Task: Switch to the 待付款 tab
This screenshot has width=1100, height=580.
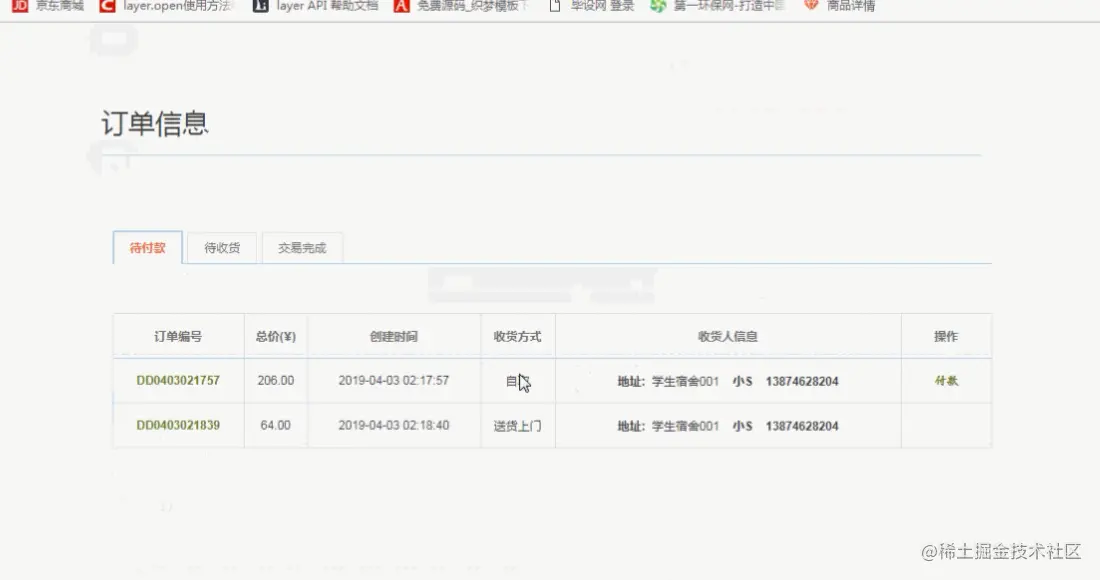Action: [x=147, y=248]
